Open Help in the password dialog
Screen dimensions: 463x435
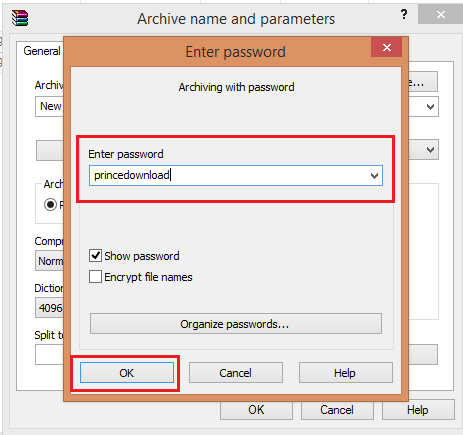pos(346,373)
